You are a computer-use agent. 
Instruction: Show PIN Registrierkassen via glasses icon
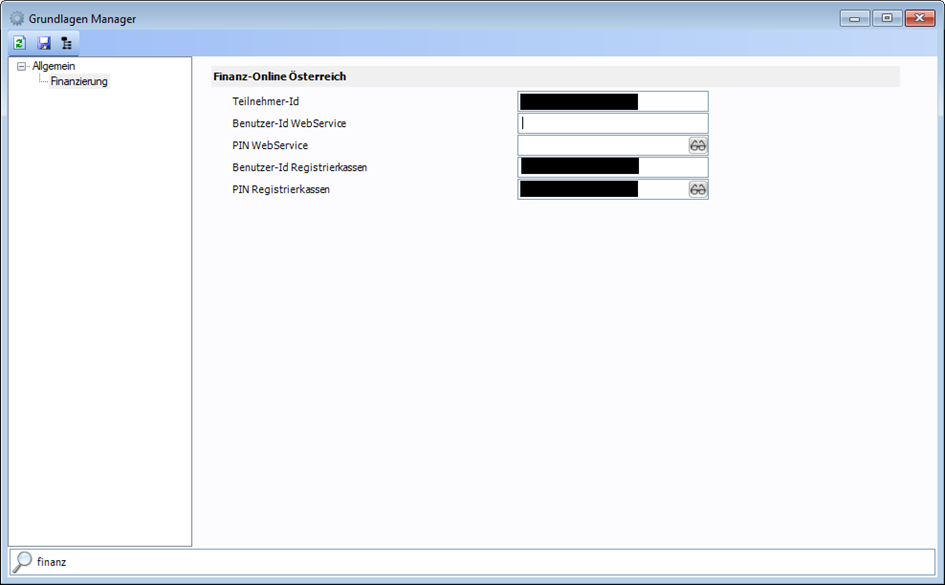tap(698, 189)
